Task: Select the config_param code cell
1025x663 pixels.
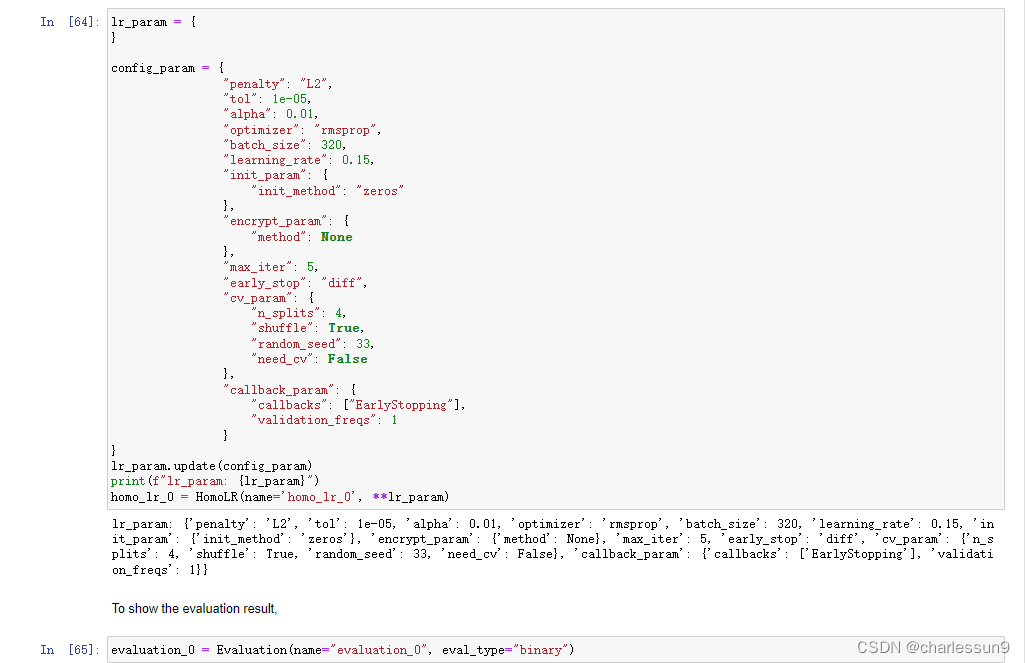Action: tap(300, 250)
